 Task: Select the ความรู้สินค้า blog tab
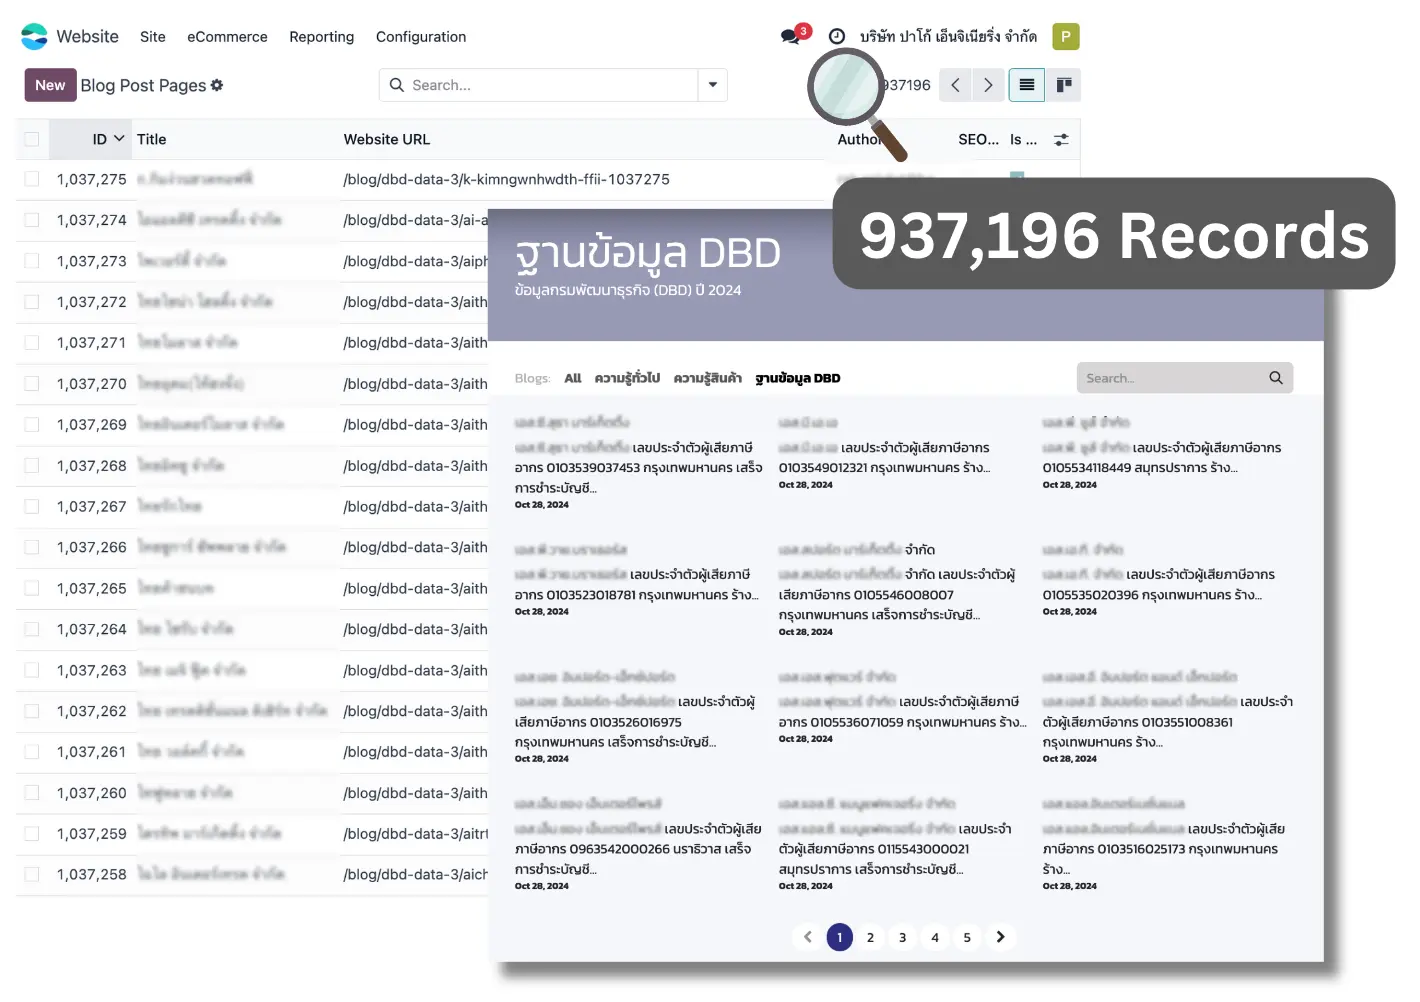tap(708, 378)
